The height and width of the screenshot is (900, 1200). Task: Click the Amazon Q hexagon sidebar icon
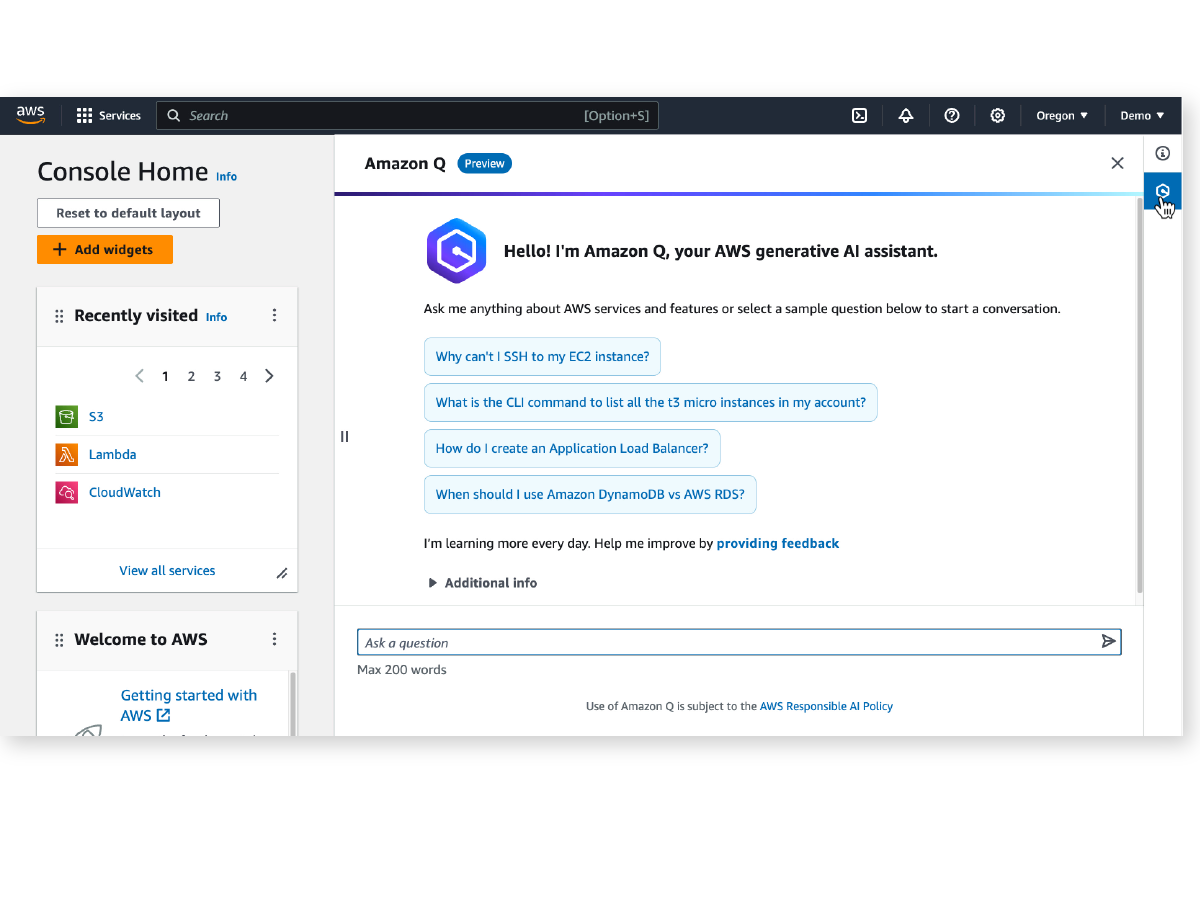(x=1162, y=191)
